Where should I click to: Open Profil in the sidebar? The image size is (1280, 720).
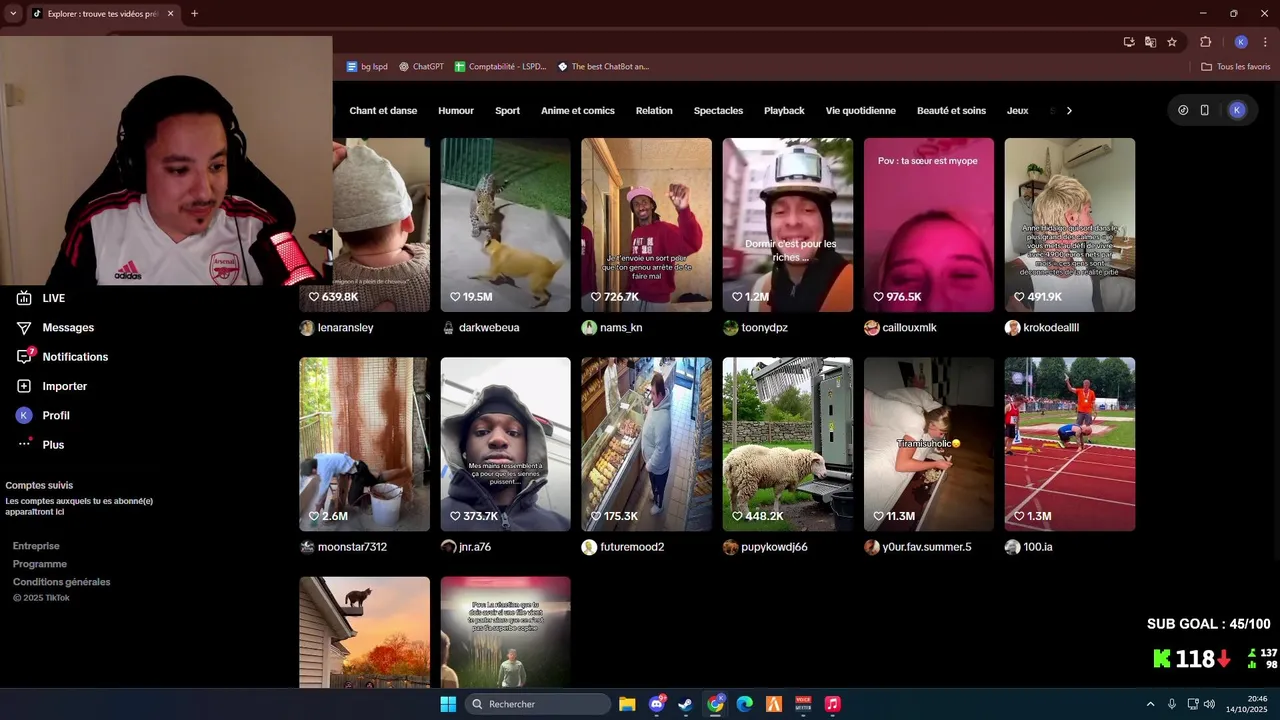43,416
